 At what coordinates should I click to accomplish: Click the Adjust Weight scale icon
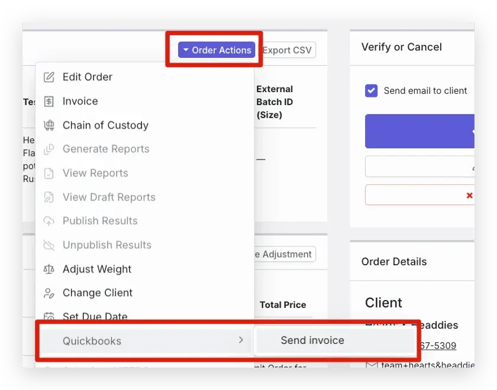(49, 269)
